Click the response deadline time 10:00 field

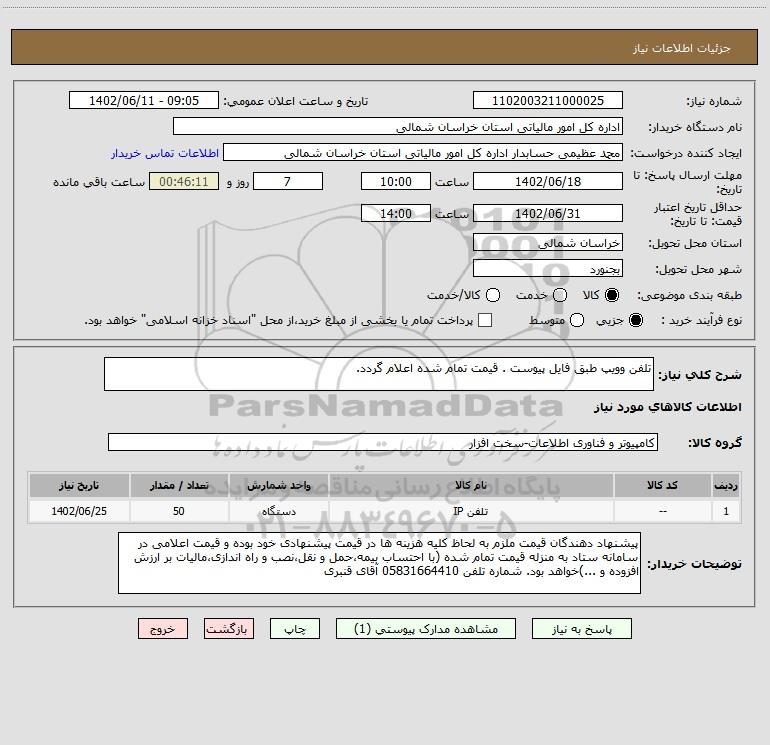click(x=396, y=181)
